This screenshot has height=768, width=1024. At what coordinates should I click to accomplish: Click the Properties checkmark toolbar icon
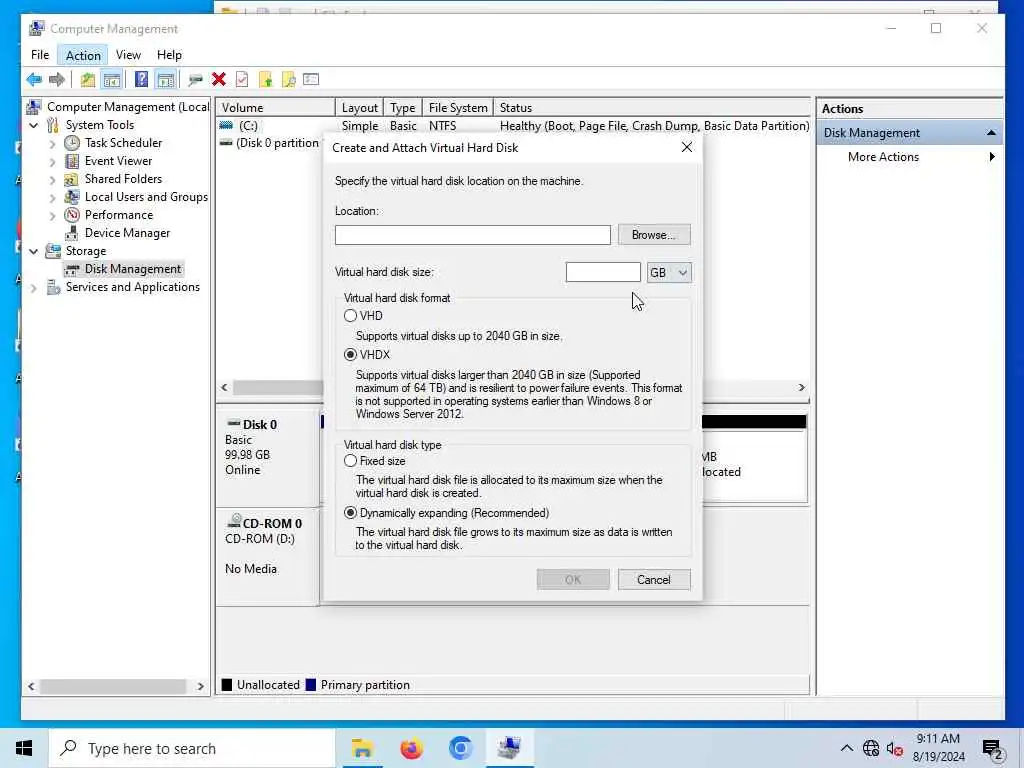tap(242, 80)
